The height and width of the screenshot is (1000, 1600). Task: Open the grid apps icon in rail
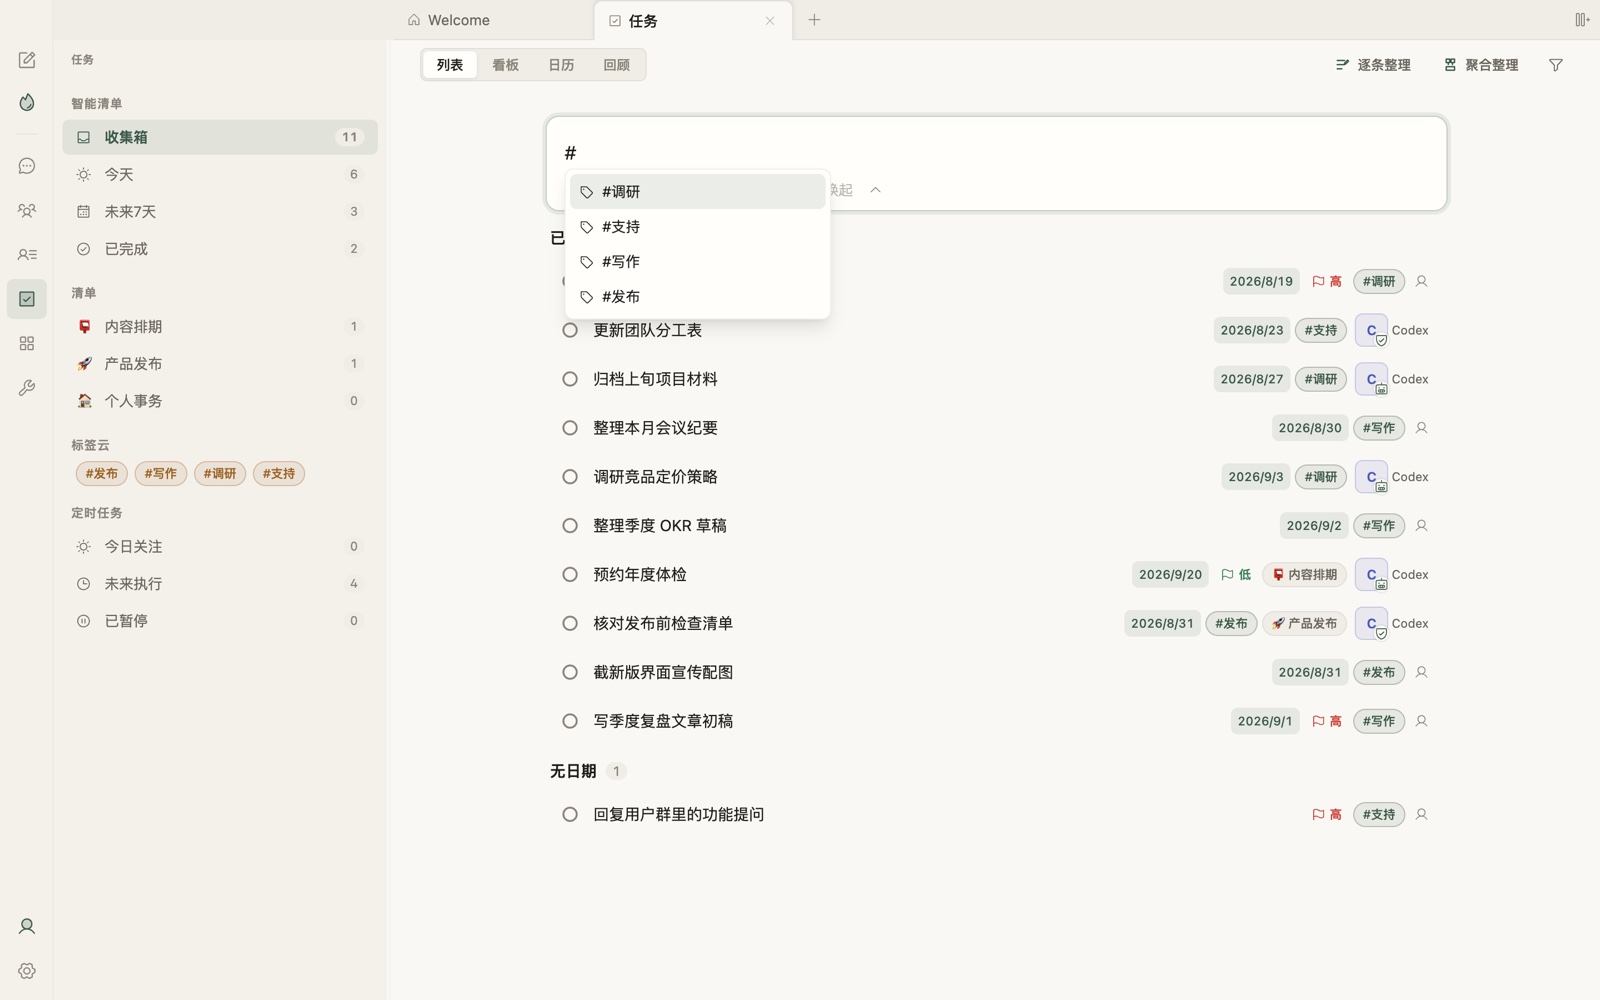[x=27, y=343]
